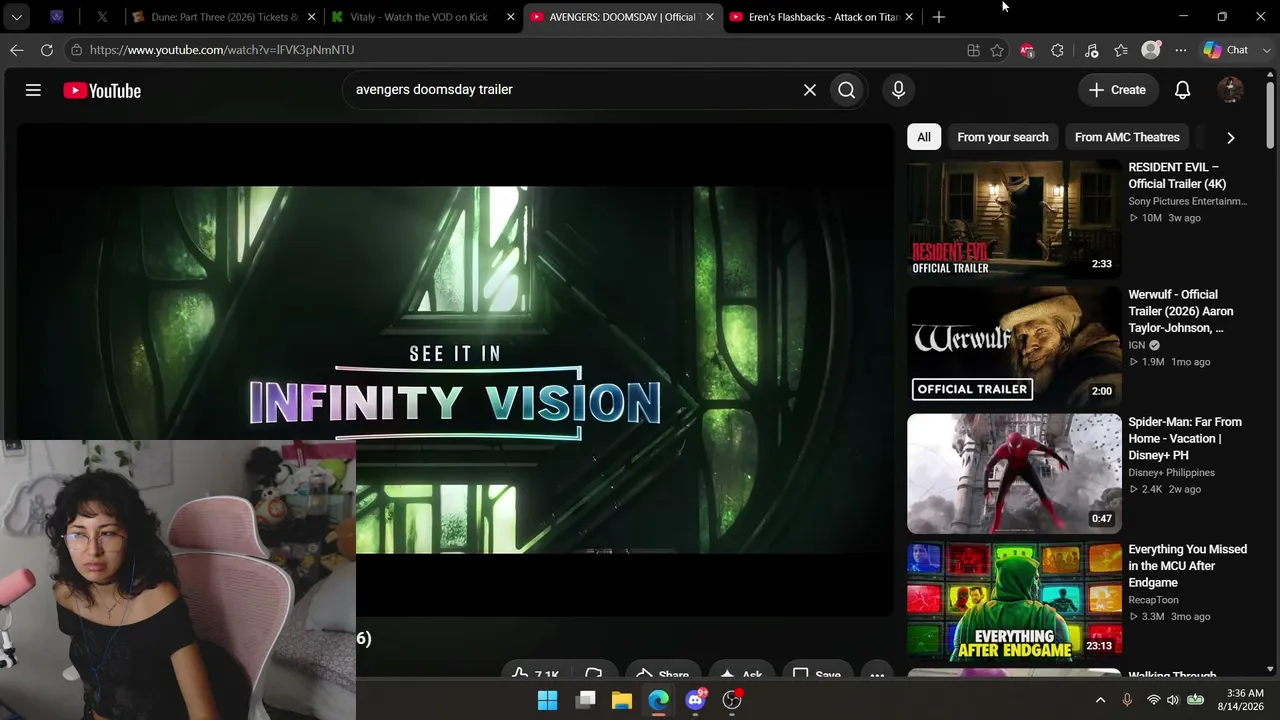1280x720 pixels.
Task: Clear the YouTube search query with the X
Action: point(810,90)
